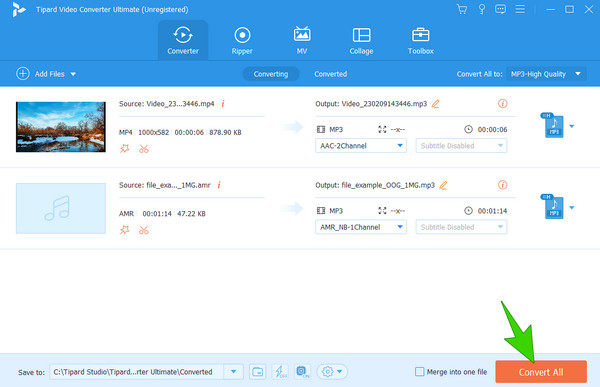Switch to the Converter tab
Image resolution: width=600 pixels, height=387 pixels.
click(x=183, y=40)
